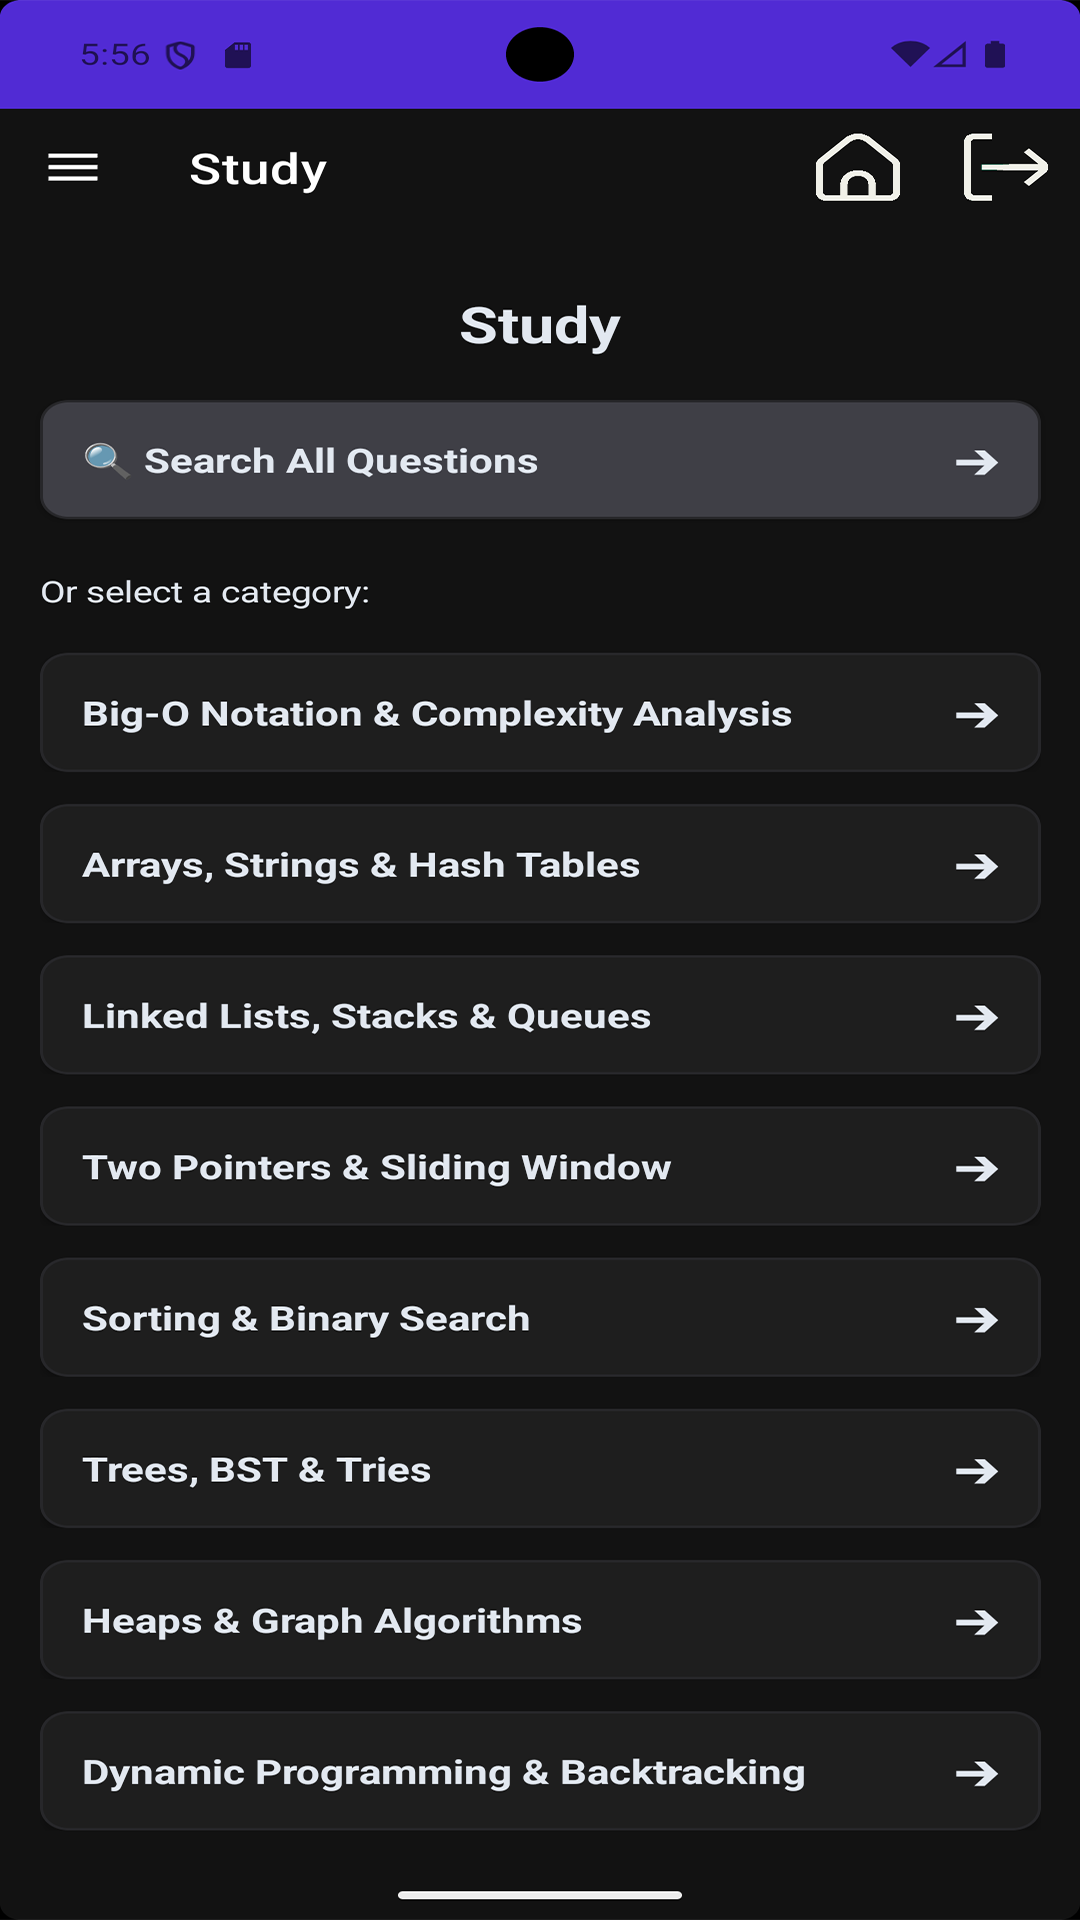Screen dimensions: 1080x1920
Task: Tap the logout icon in the header
Action: pyautogui.click(x=1005, y=167)
